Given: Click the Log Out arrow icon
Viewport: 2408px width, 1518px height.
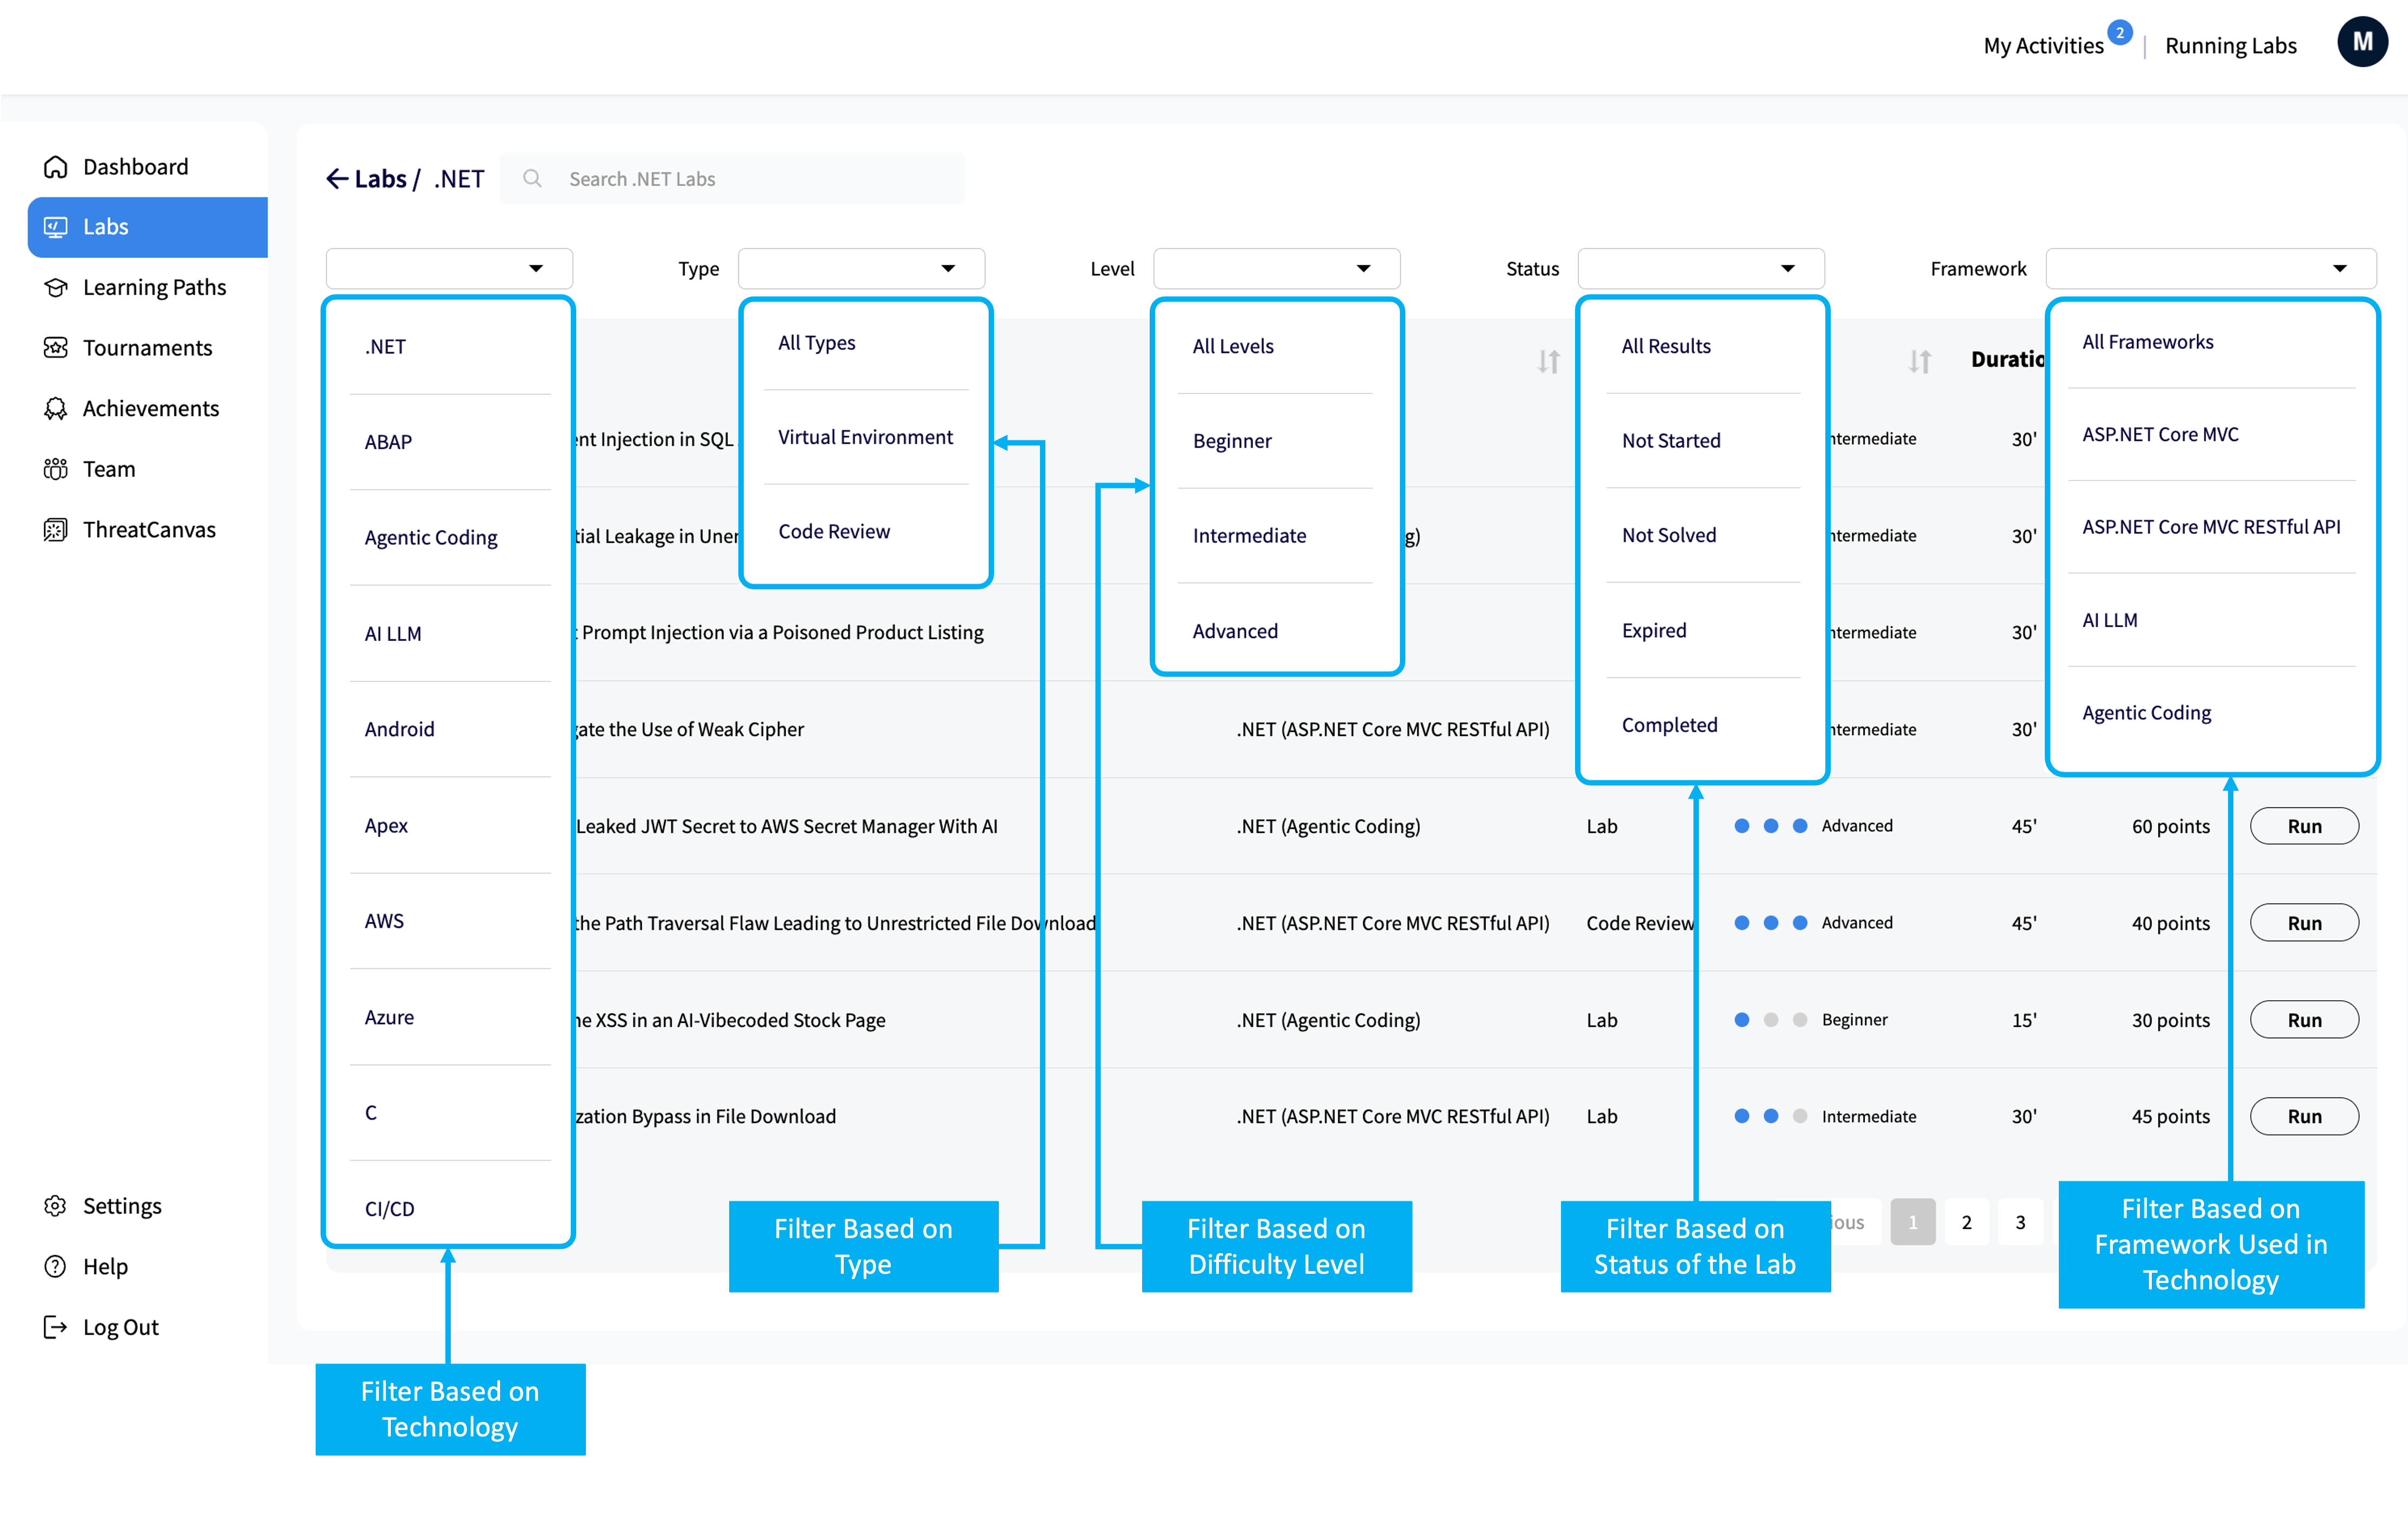Looking at the screenshot, I should coord(56,1327).
